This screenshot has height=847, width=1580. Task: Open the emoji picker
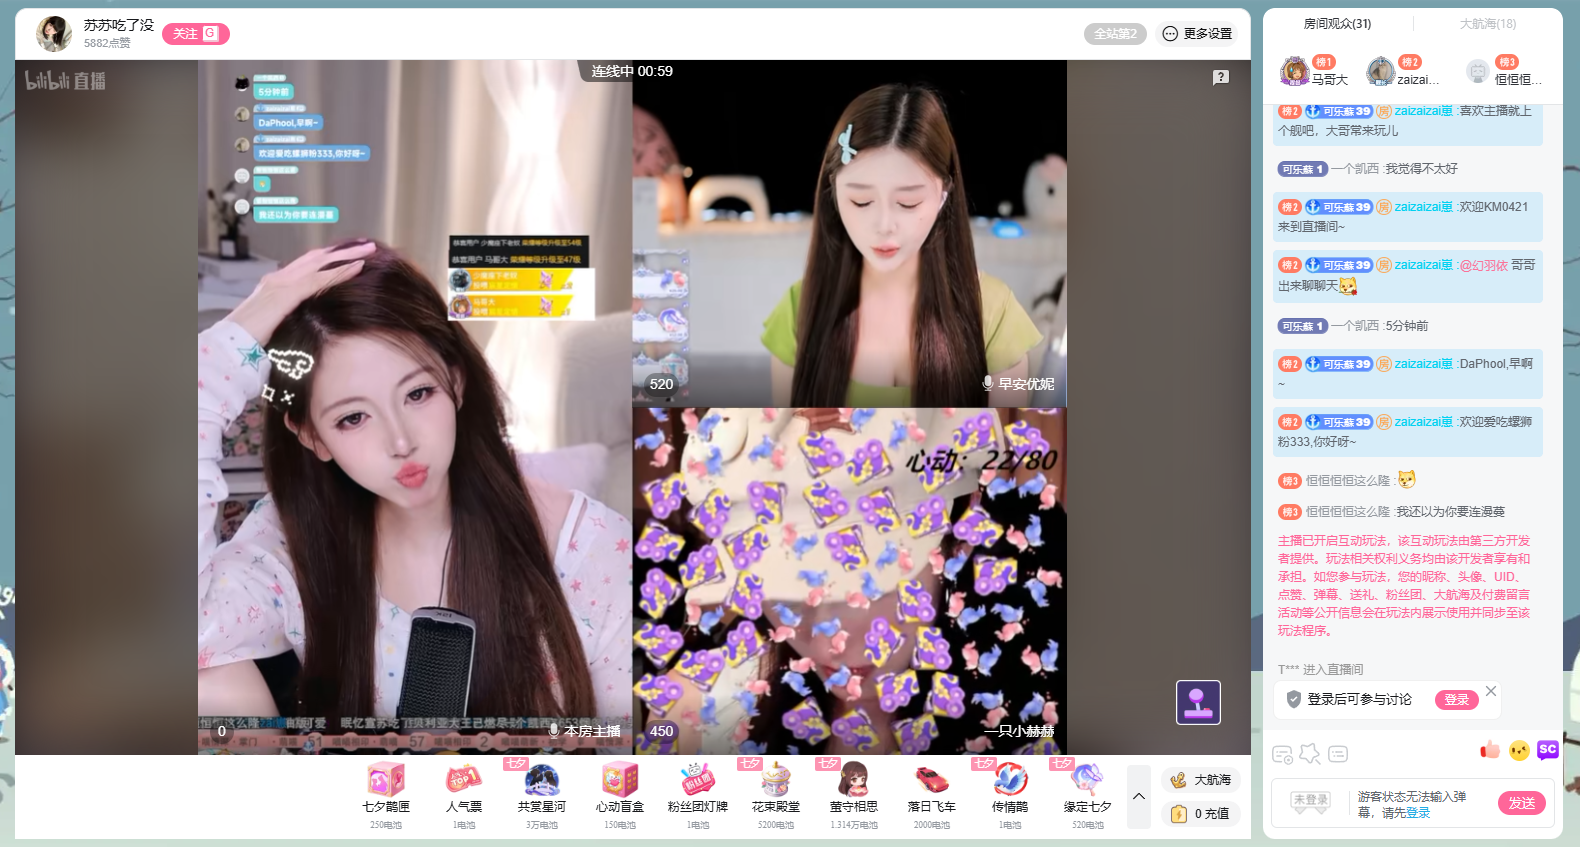click(1519, 750)
